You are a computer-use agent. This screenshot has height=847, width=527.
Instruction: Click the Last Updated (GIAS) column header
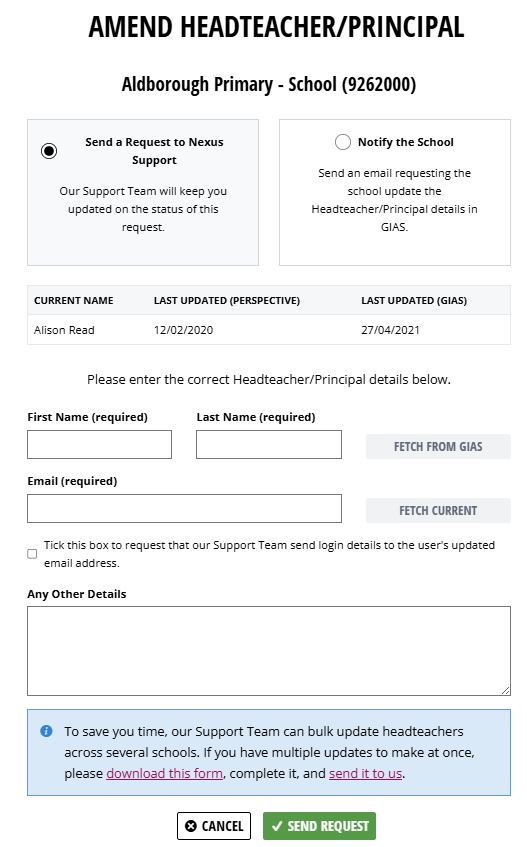tap(414, 300)
